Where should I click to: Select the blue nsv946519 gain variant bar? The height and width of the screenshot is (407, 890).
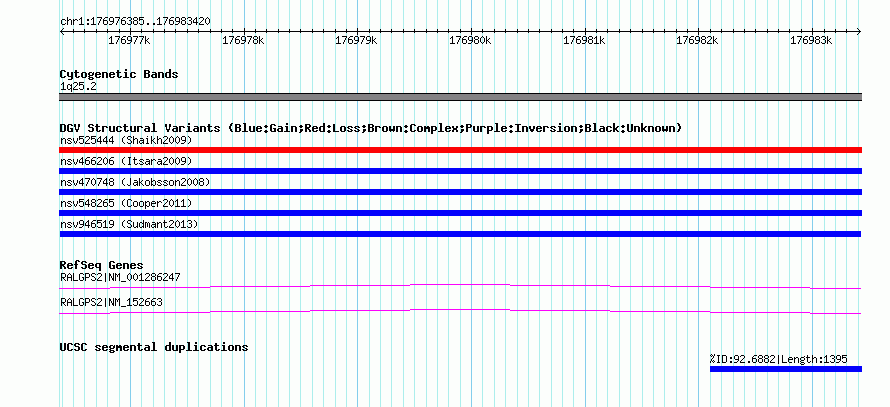(x=460, y=234)
